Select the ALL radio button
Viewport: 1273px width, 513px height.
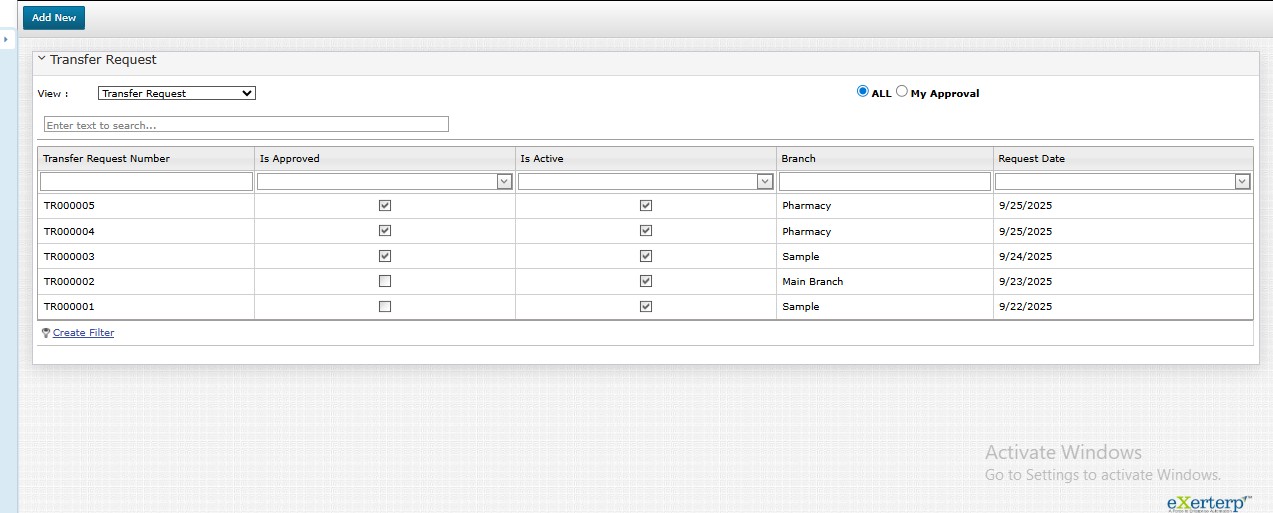point(863,91)
